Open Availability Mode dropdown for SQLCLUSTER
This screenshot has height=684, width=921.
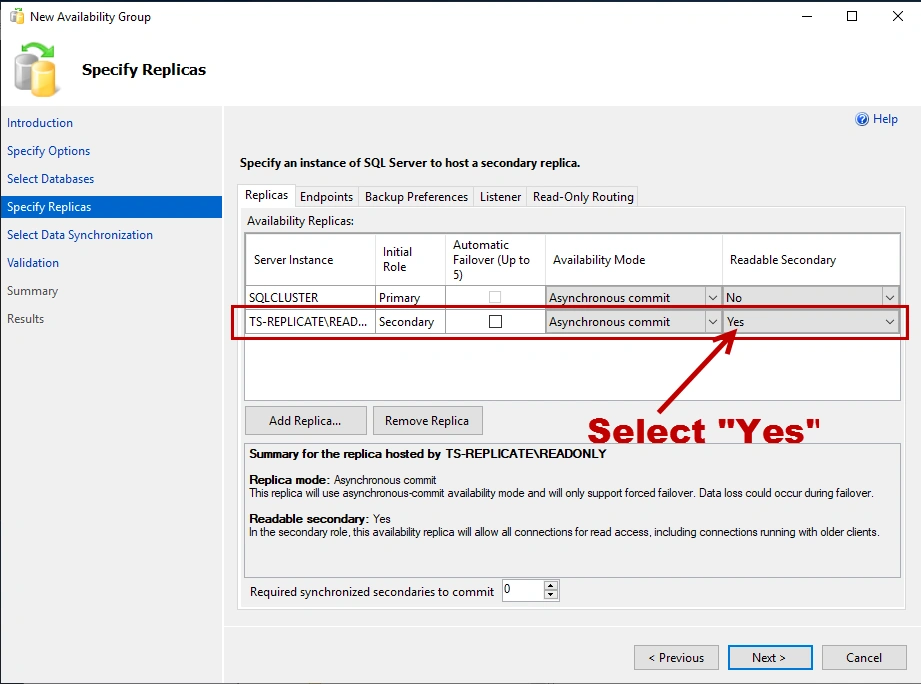pos(712,297)
